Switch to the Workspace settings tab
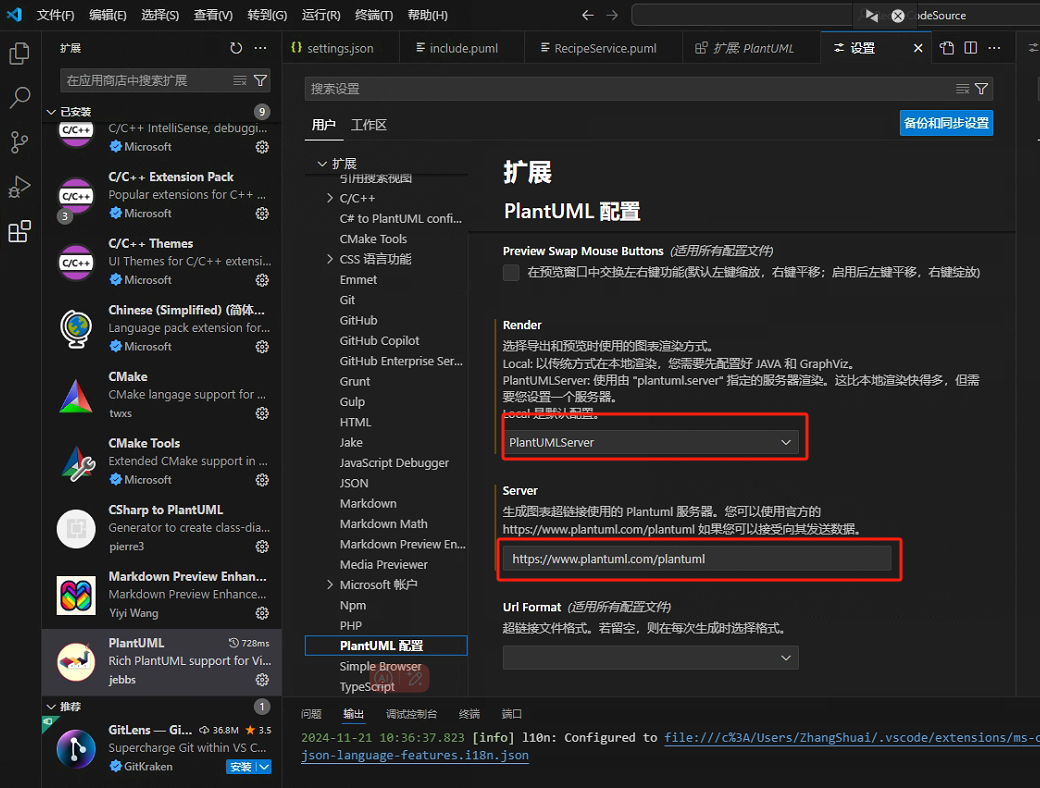Viewport: 1040px width, 788px height. (369, 125)
